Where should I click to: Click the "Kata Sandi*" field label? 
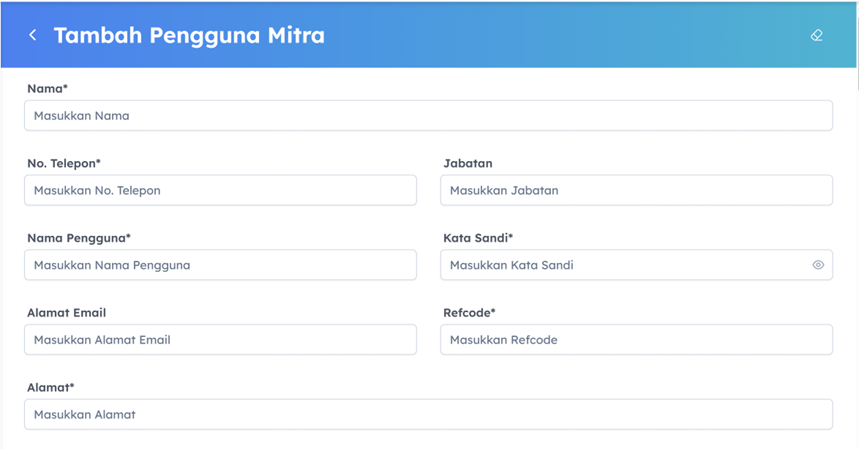point(478,238)
